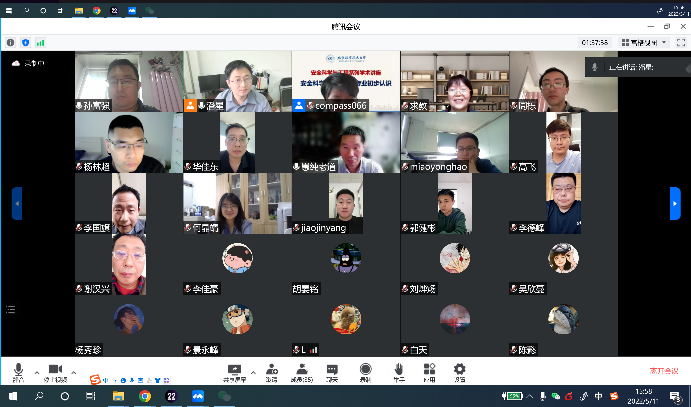Image resolution: width=691 pixels, height=407 pixels.
Task: Click the meeting info icon
Action: point(10,43)
